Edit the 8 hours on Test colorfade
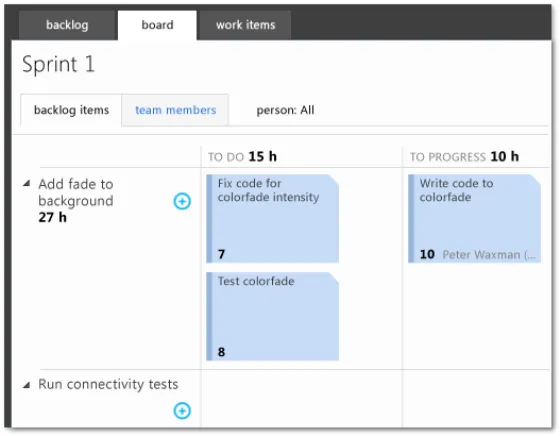The height and width of the screenshot is (436, 560). [221, 352]
